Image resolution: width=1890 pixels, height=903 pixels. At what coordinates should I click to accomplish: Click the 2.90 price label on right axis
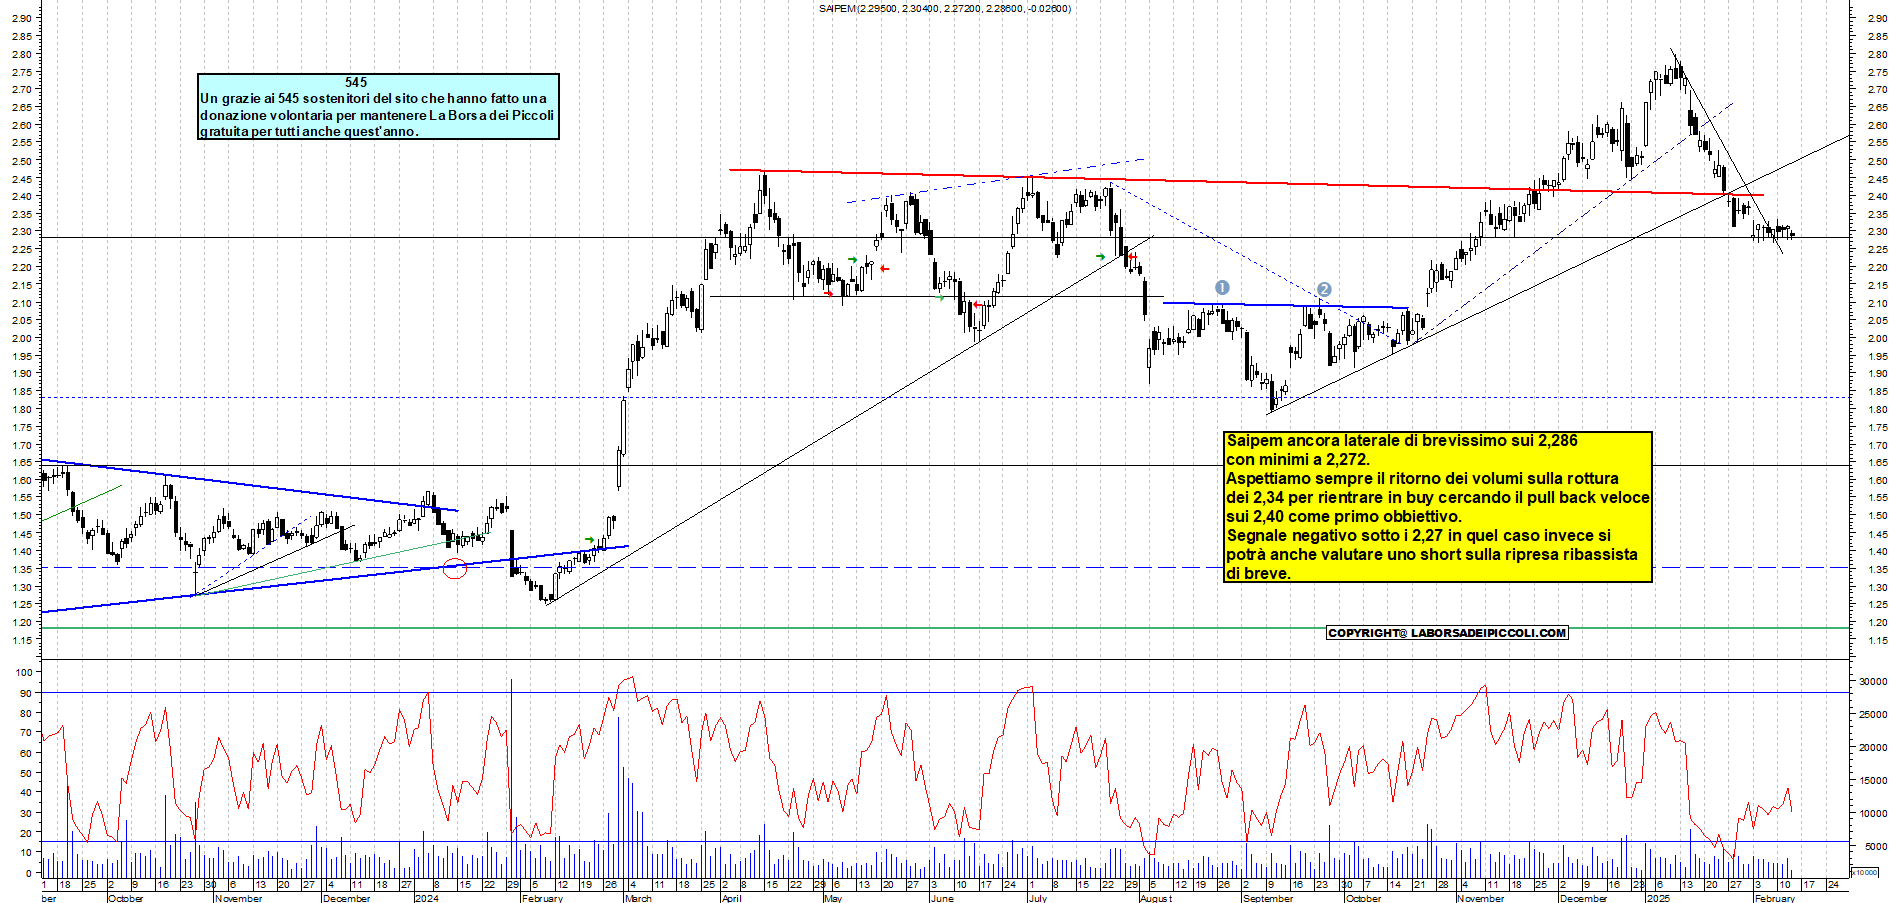point(1877,18)
